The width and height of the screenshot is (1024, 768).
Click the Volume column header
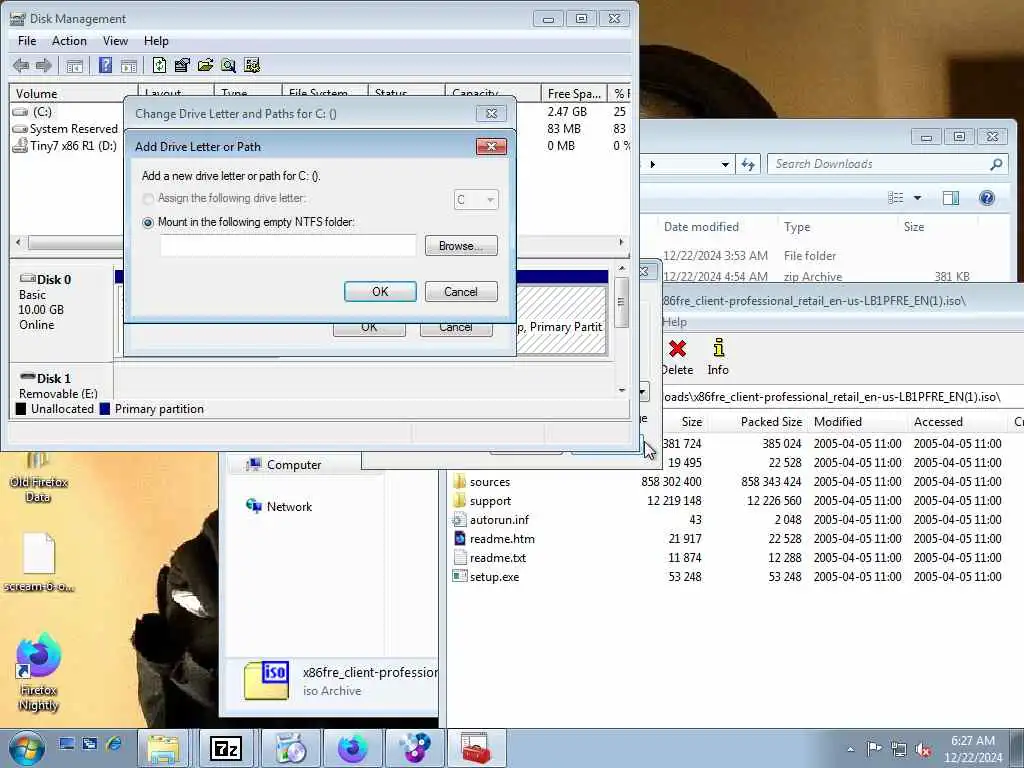click(73, 93)
